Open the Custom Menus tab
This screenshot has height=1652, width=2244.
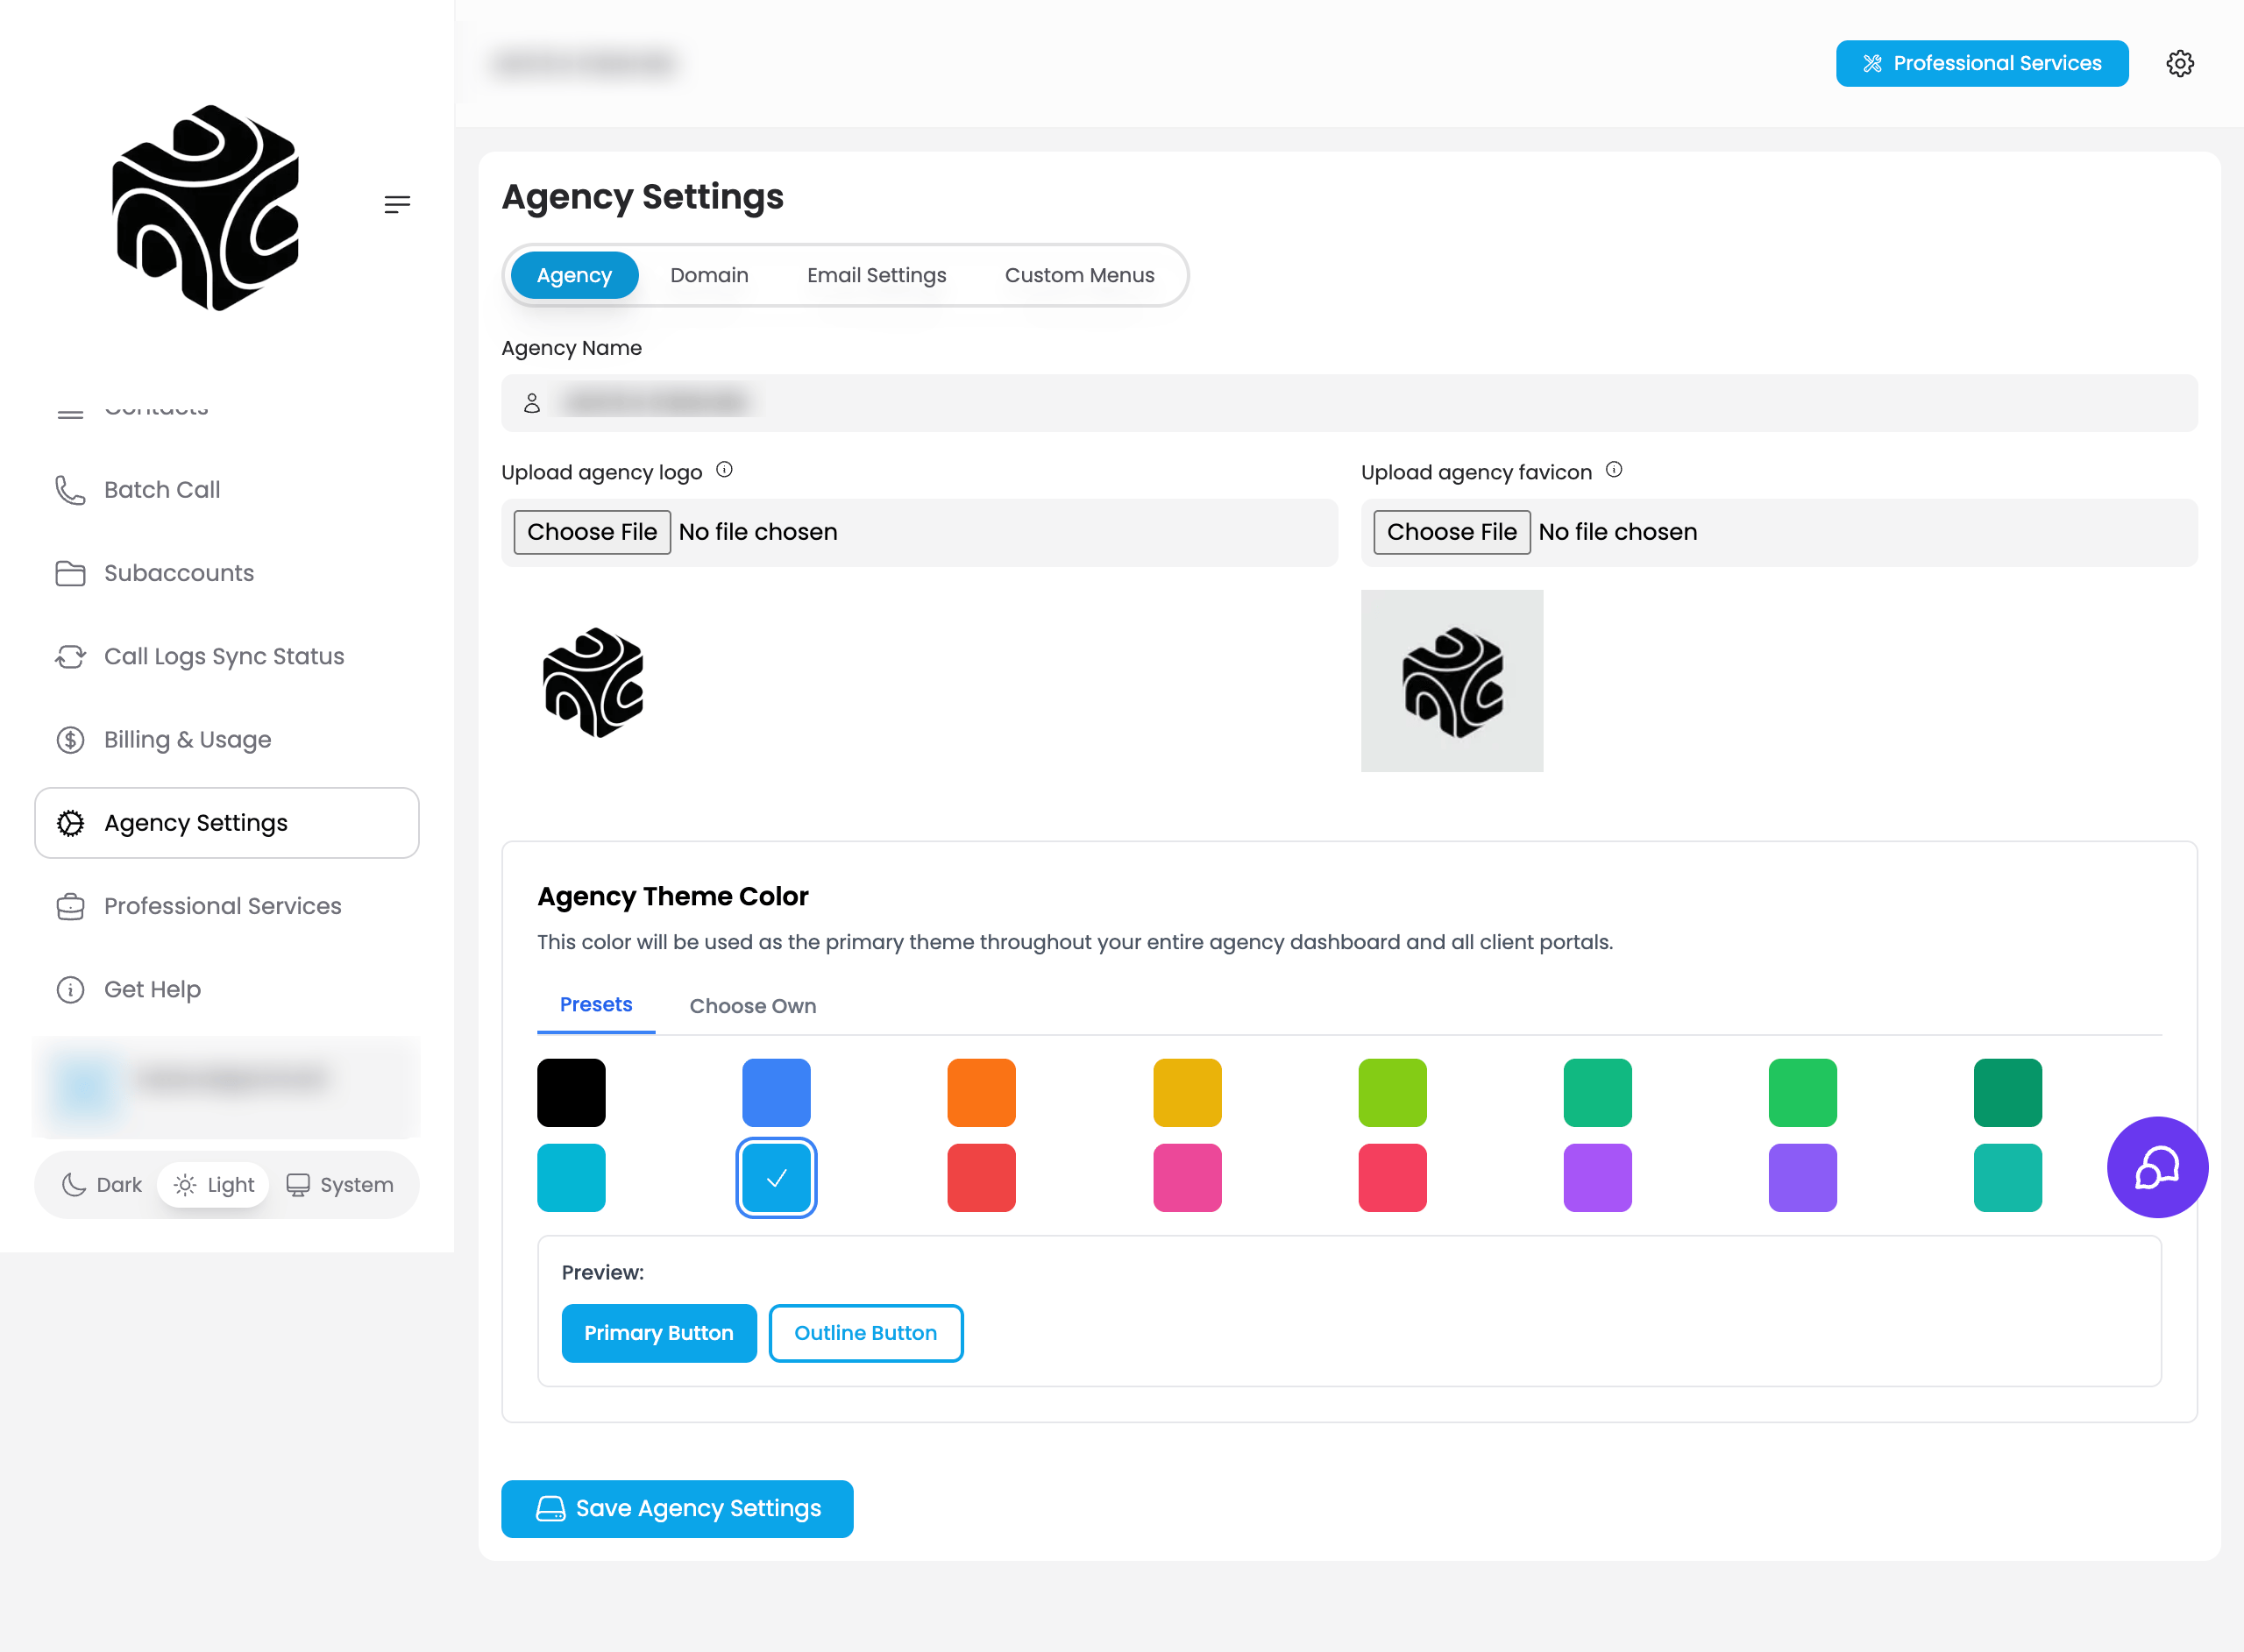coord(1079,275)
